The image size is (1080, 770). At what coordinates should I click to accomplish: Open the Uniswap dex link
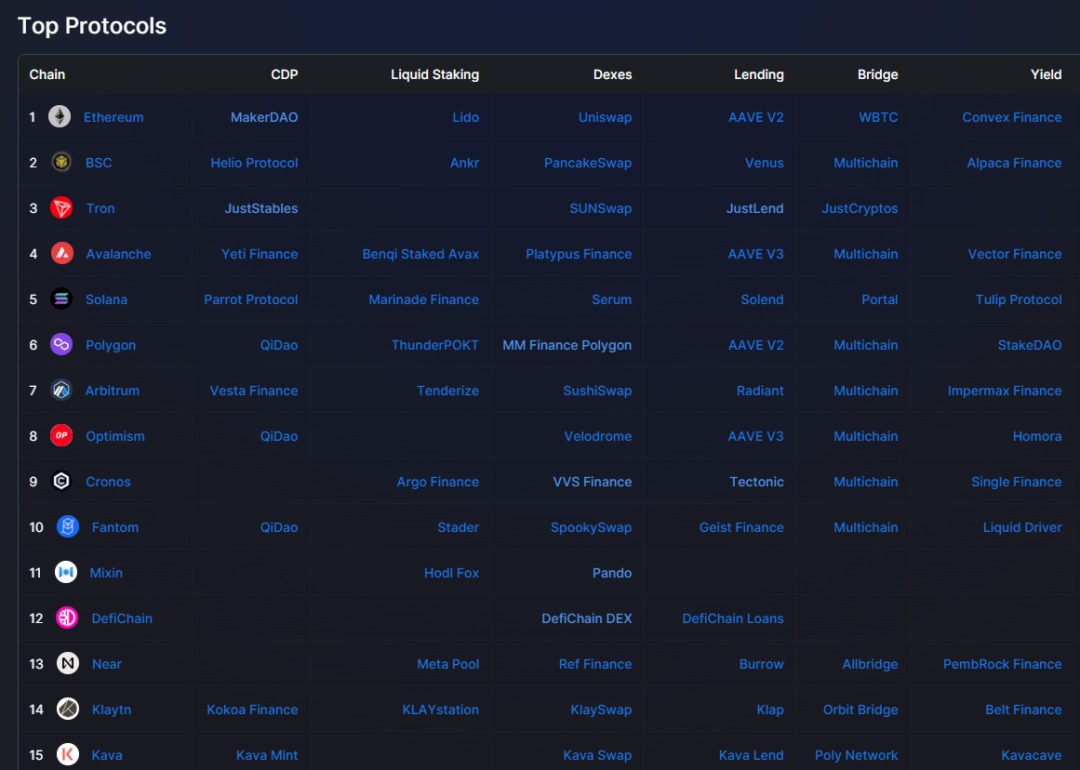click(605, 117)
